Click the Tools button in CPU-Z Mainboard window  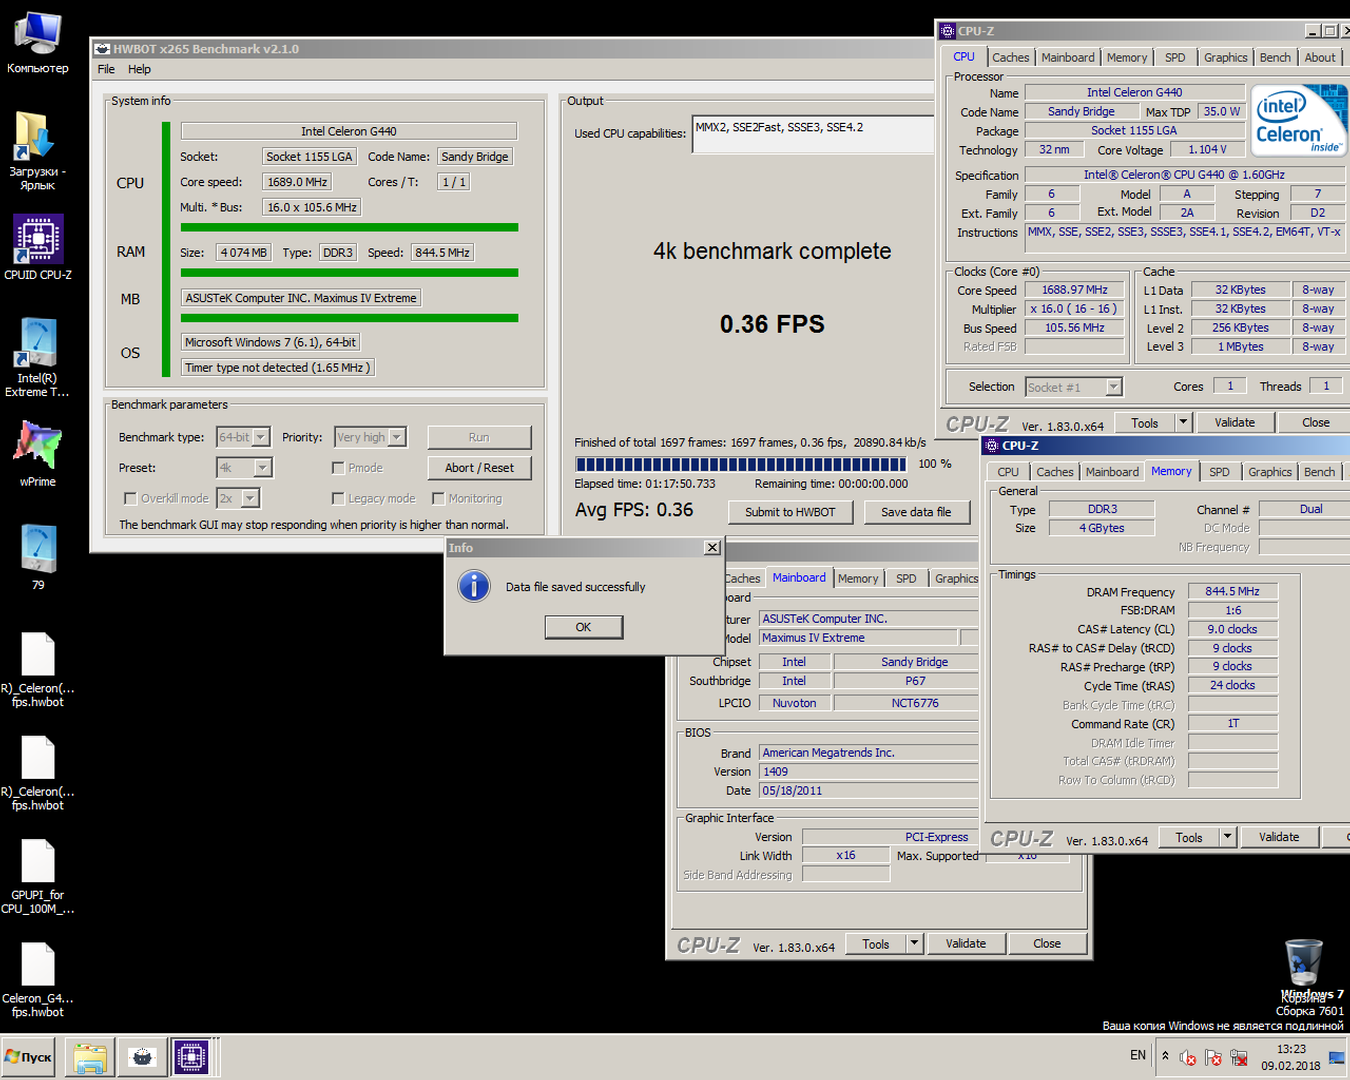[x=876, y=943]
